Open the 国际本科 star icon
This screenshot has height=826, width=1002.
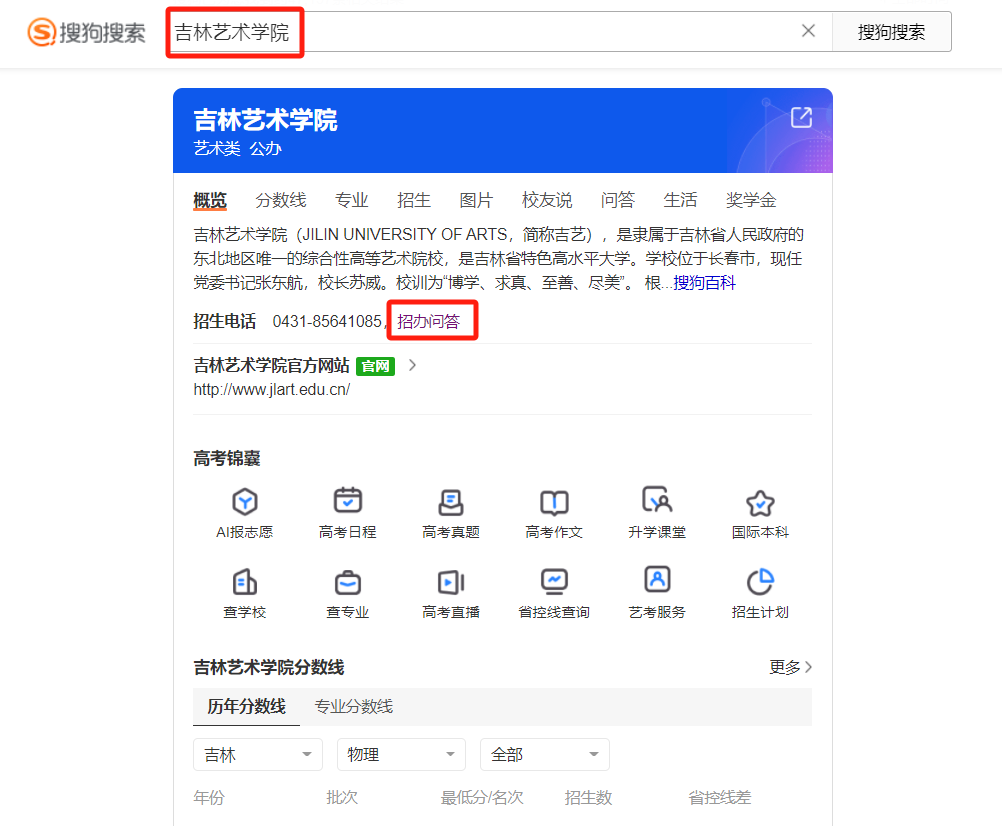(760, 503)
